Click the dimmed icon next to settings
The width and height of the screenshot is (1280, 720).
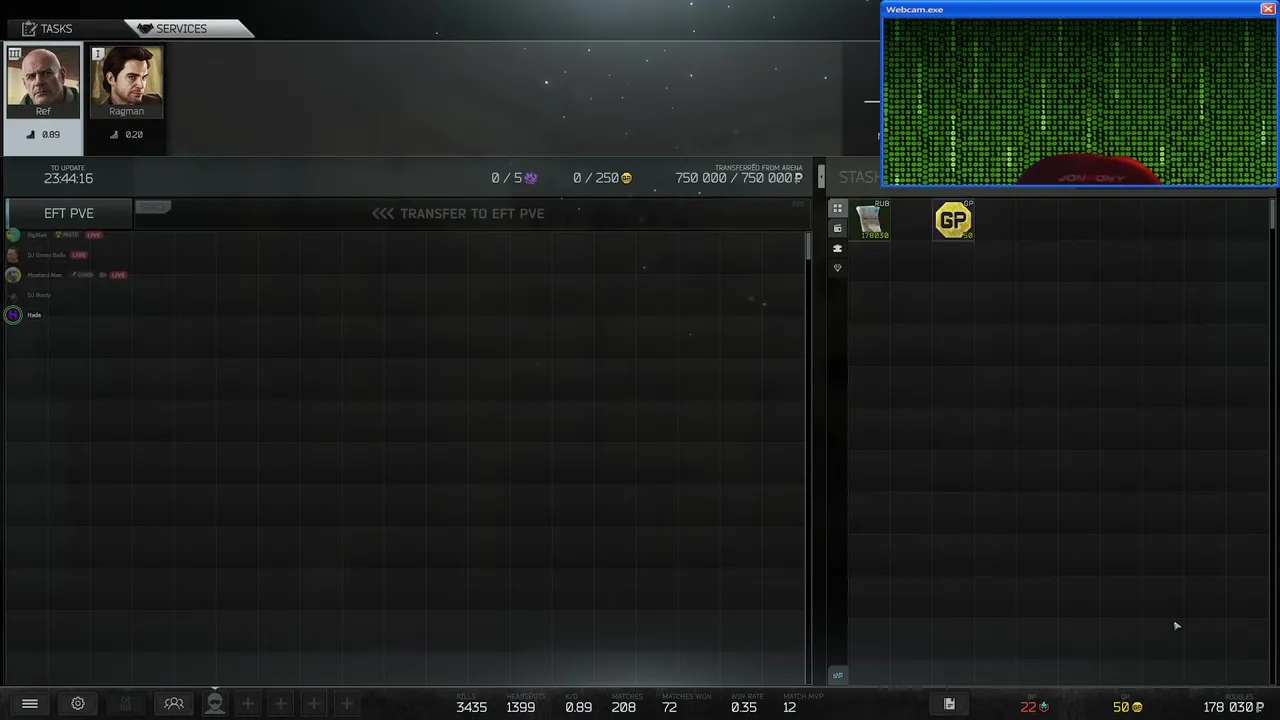pyautogui.click(x=126, y=704)
